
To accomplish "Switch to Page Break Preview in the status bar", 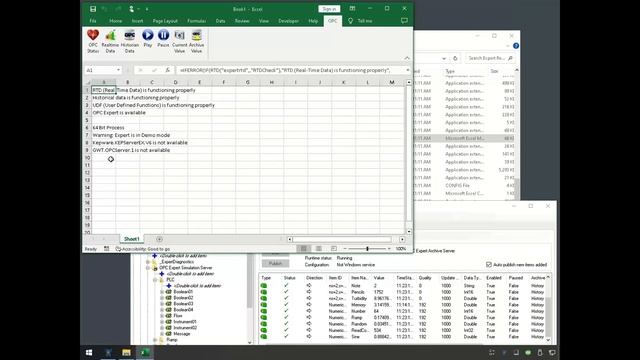I will 333,249.
